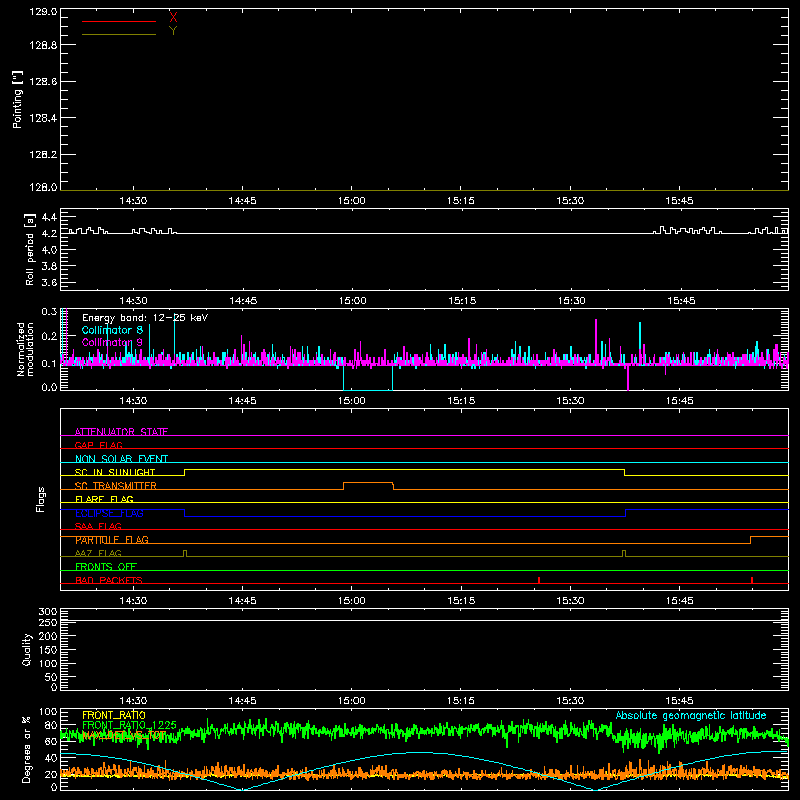Click the magenta Collimator 9 legend label

[112, 342]
